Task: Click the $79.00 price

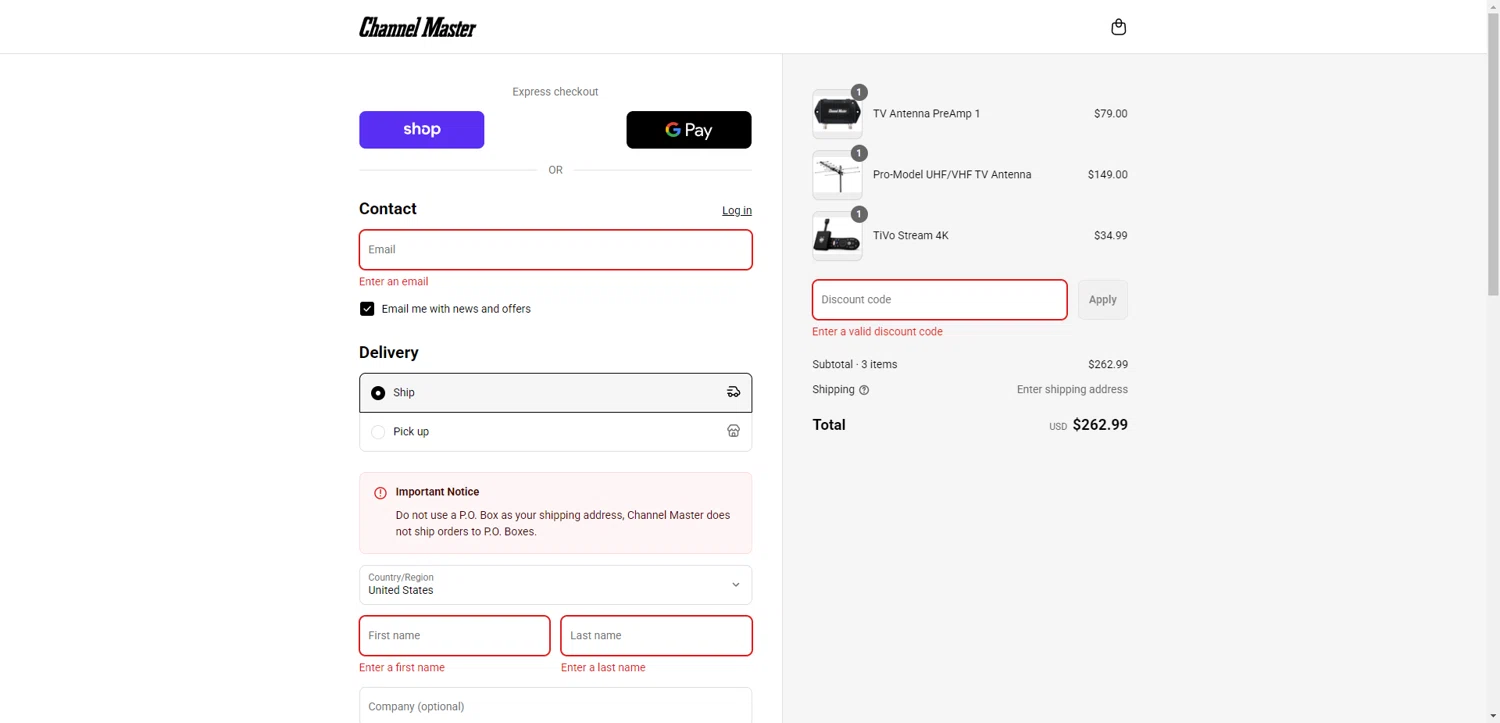Action: [x=1110, y=114]
